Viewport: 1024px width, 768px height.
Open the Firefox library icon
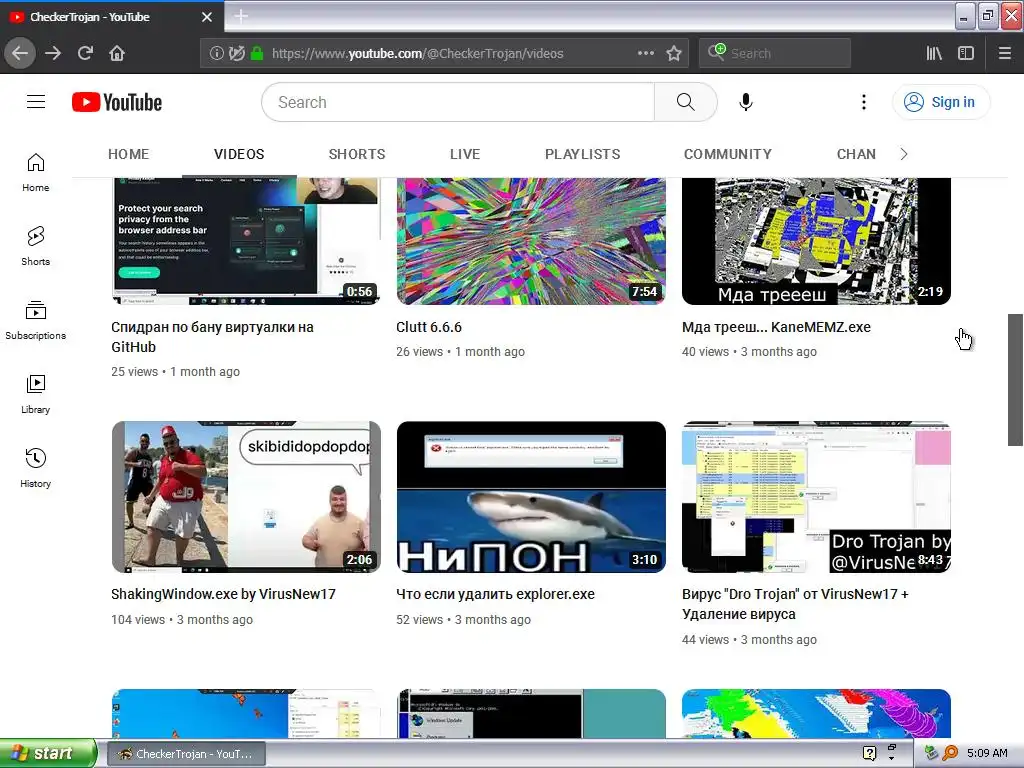pyautogui.click(x=934, y=54)
